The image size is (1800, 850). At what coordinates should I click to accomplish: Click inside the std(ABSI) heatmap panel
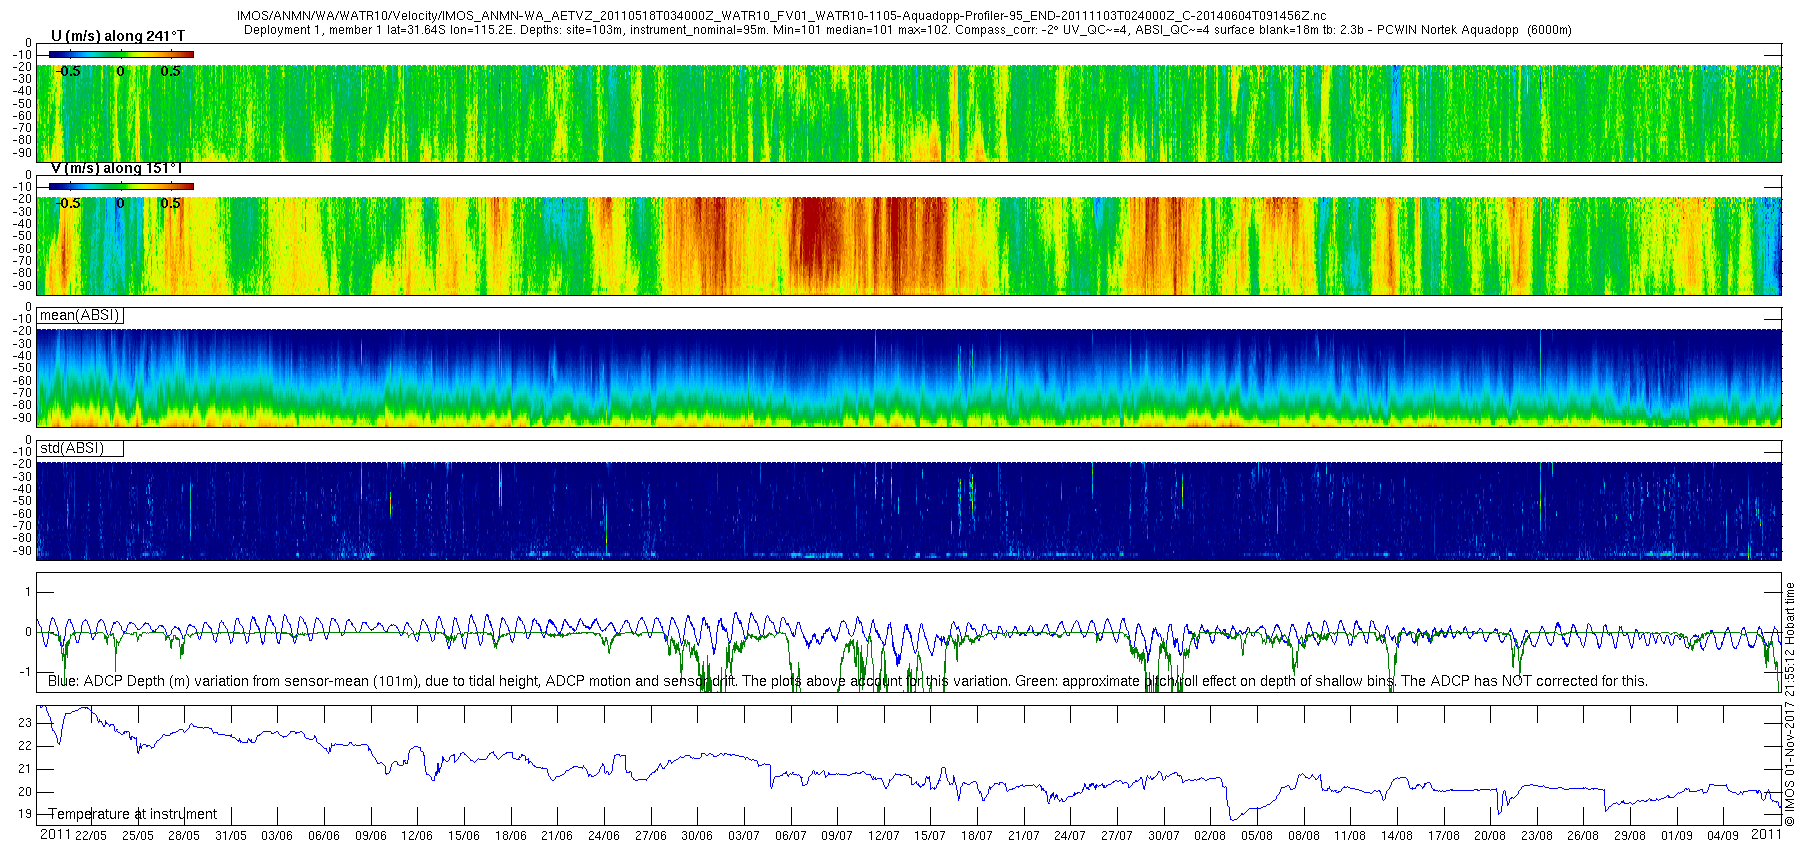click(x=909, y=510)
